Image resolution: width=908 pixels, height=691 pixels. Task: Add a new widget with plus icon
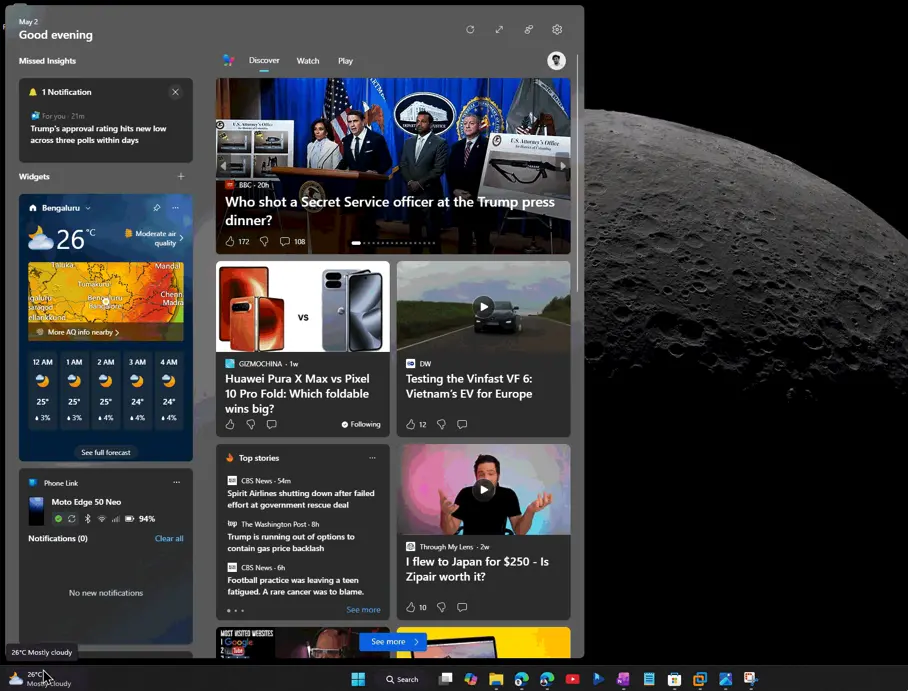pyautogui.click(x=181, y=176)
